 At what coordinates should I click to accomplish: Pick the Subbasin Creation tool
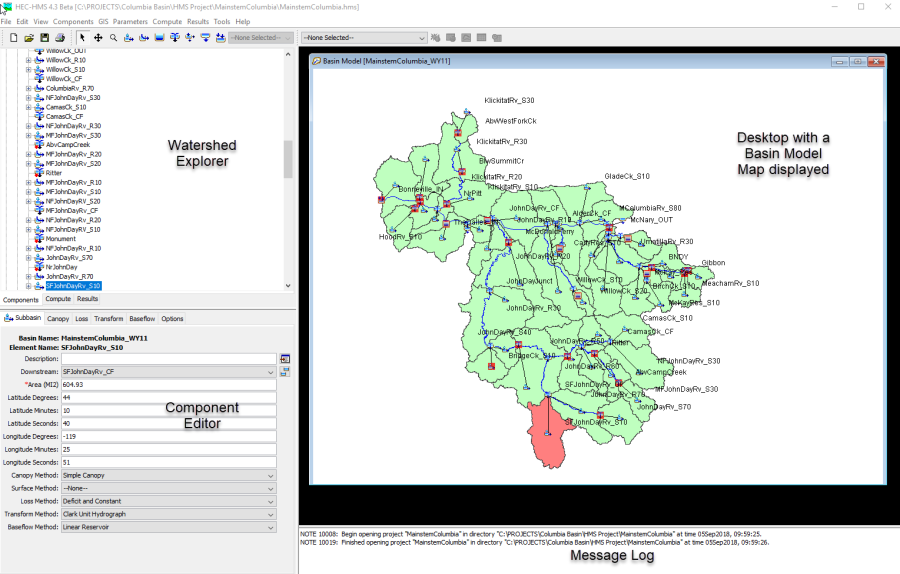tap(129, 38)
